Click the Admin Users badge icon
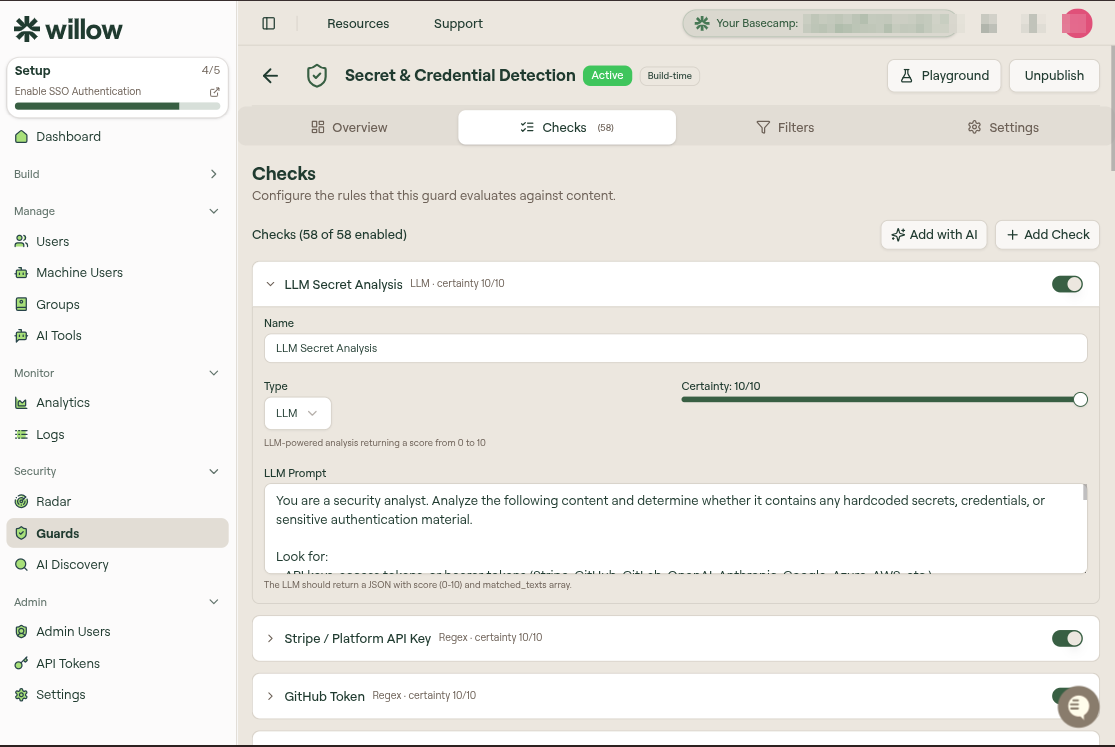 21,632
